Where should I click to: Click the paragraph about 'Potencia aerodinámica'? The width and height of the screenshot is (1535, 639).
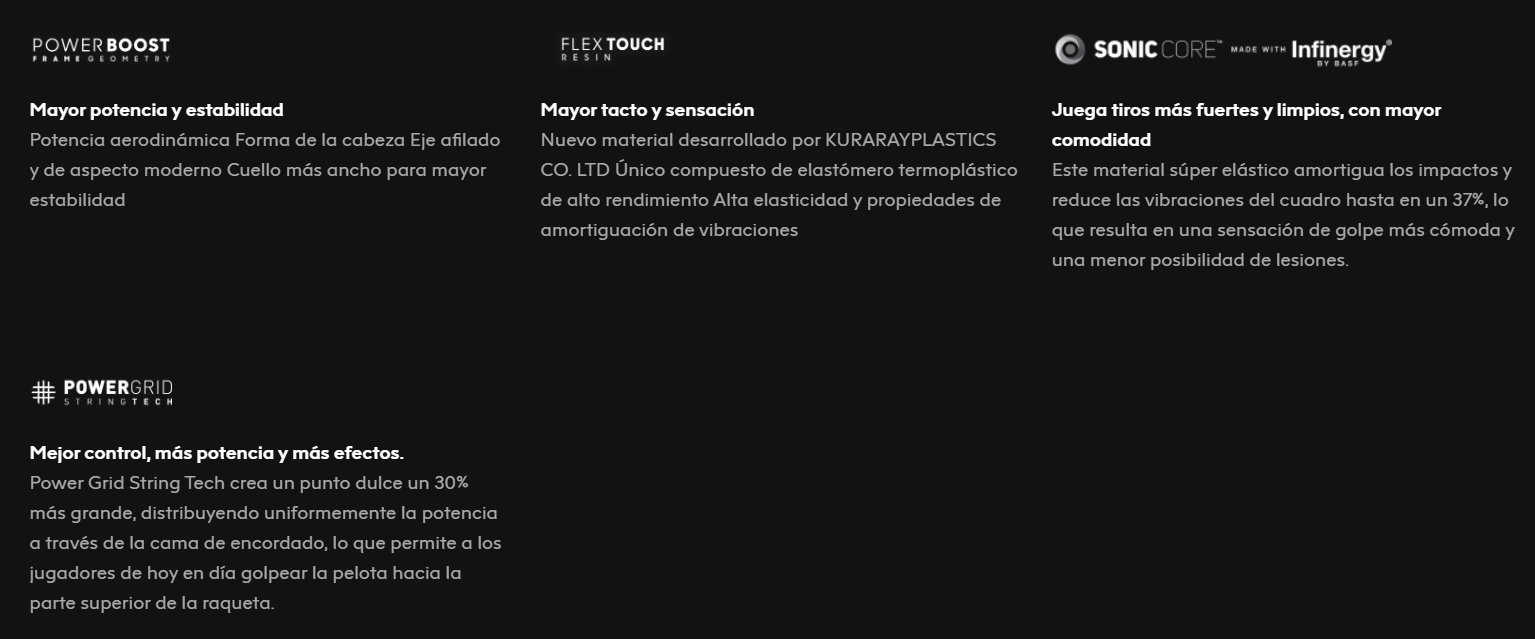click(x=265, y=170)
